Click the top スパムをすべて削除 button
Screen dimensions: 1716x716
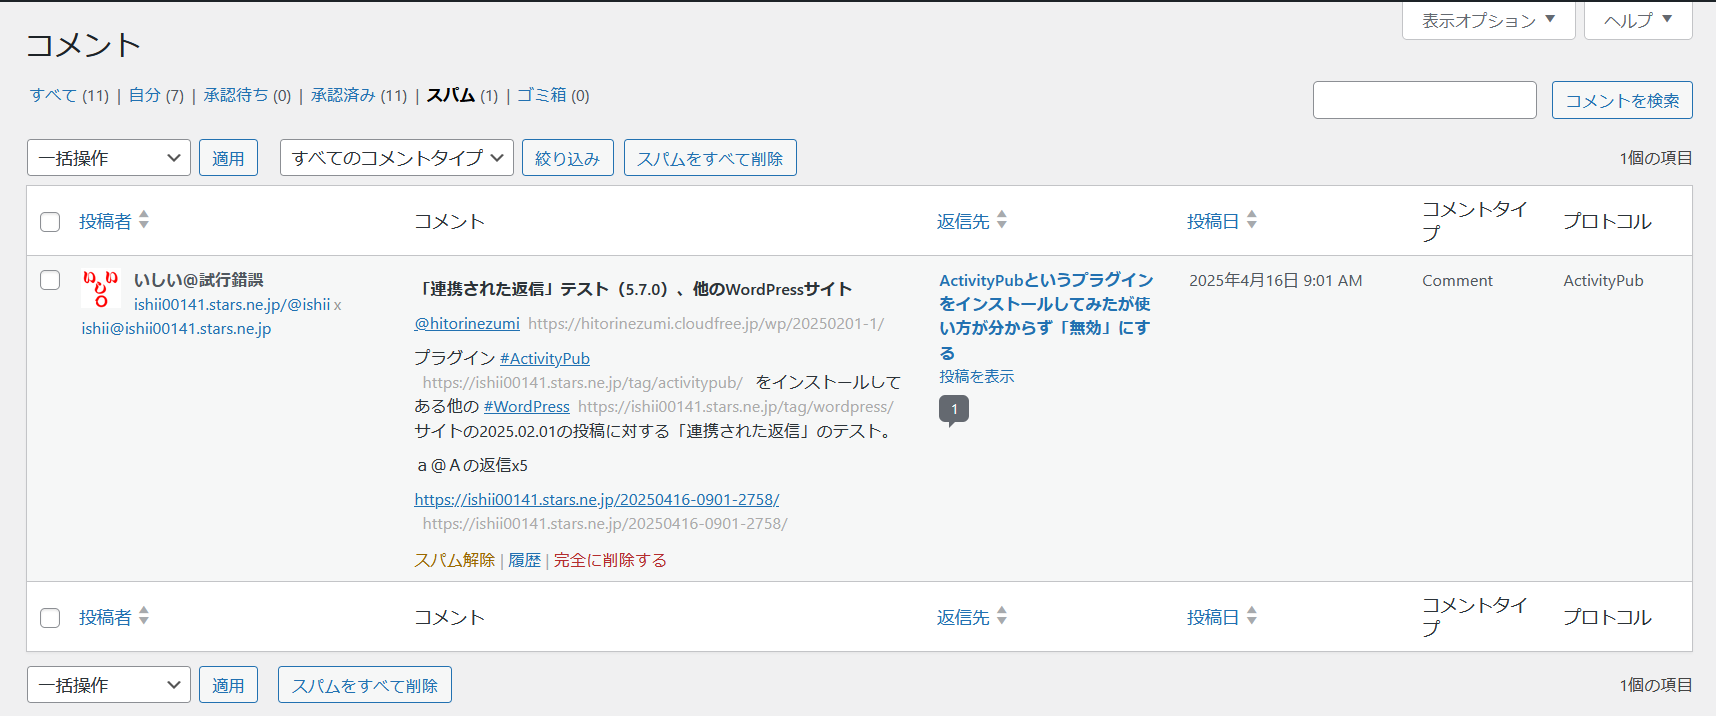pyautogui.click(x=710, y=158)
